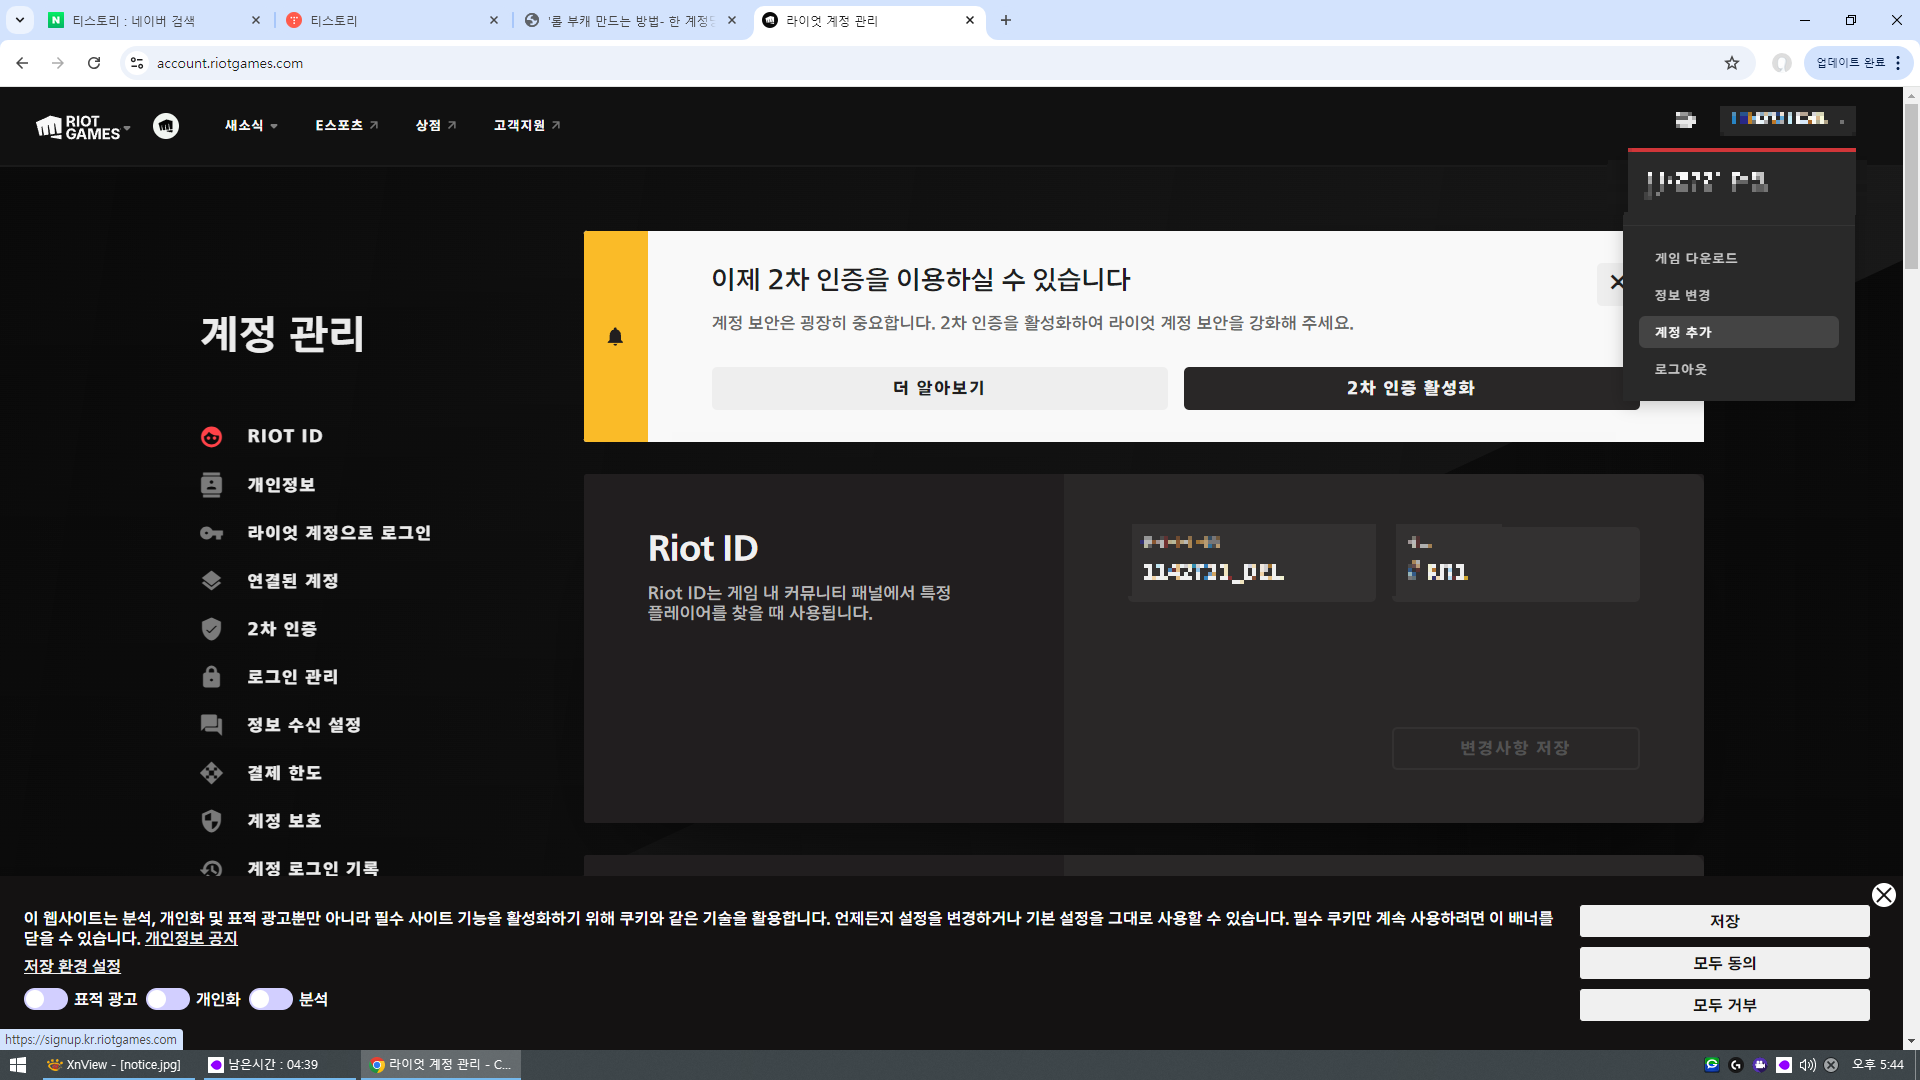Expand the Riot Games logo dropdown arrow
This screenshot has width=1920, height=1080.
(x=127, y=128)
